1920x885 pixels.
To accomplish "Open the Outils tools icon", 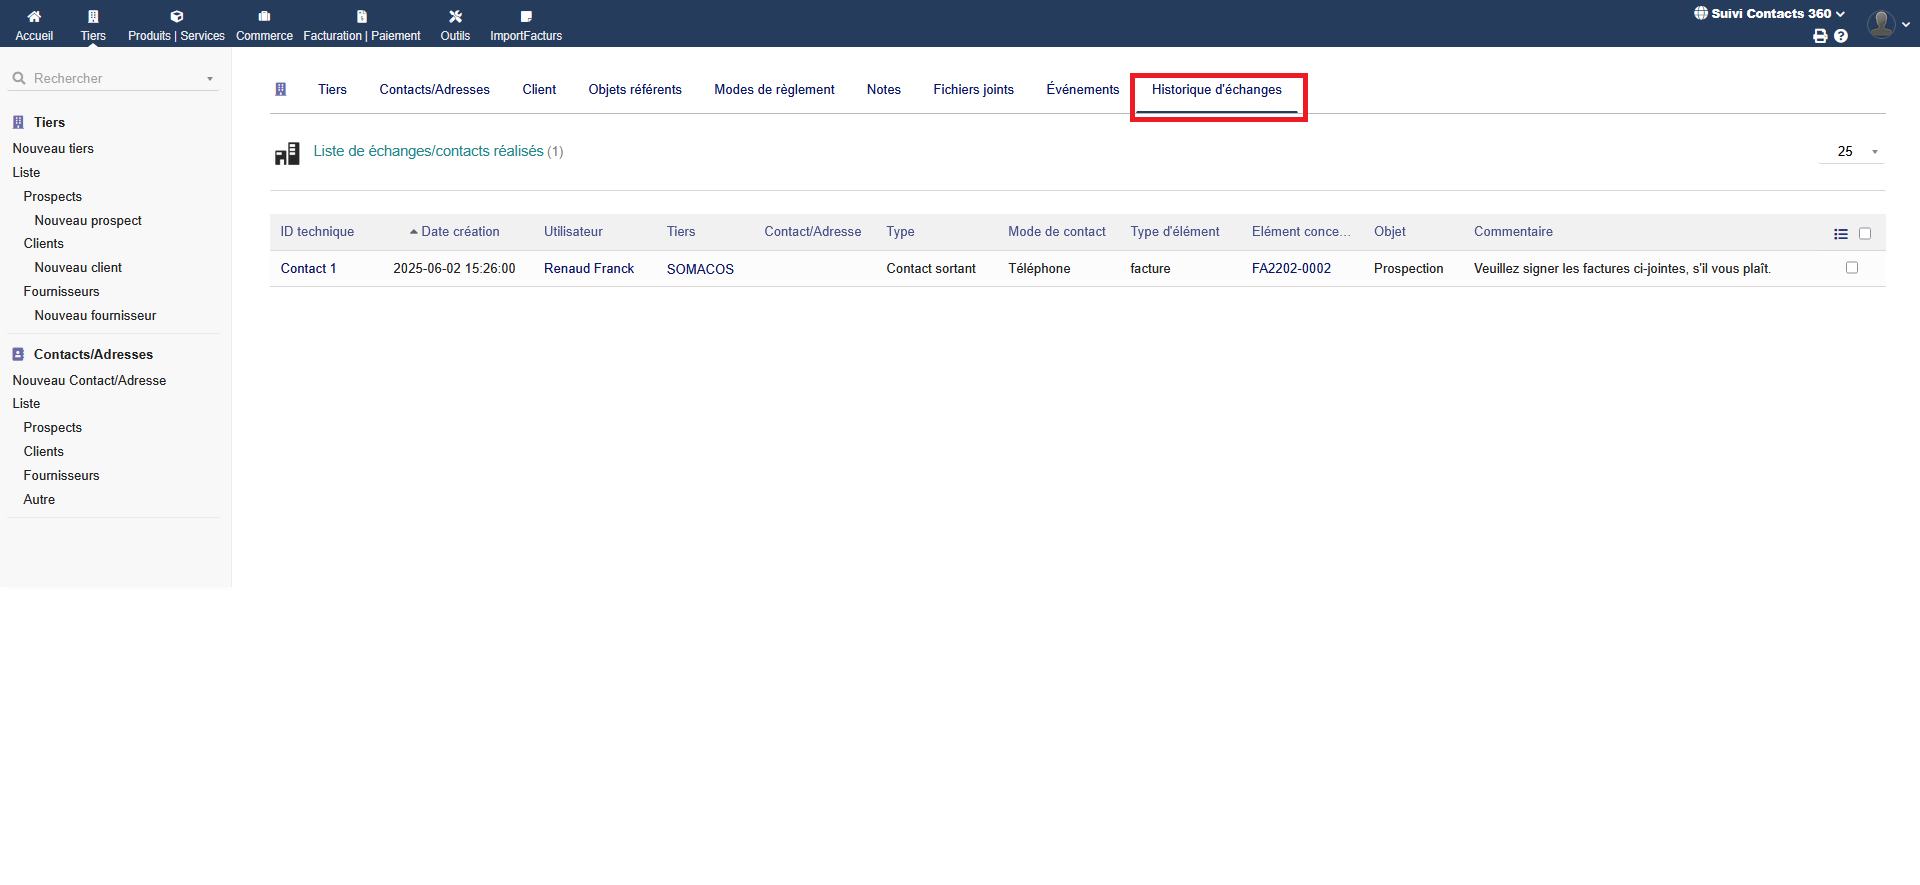I will (x=455, y=17).
